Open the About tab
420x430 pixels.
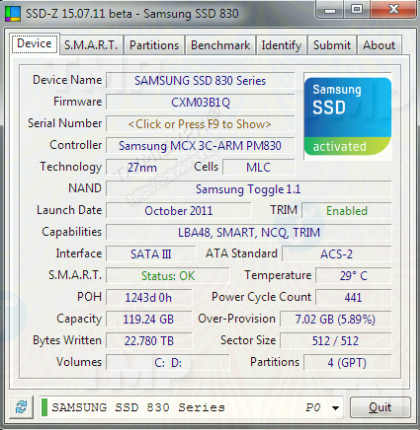click(379, 45)
